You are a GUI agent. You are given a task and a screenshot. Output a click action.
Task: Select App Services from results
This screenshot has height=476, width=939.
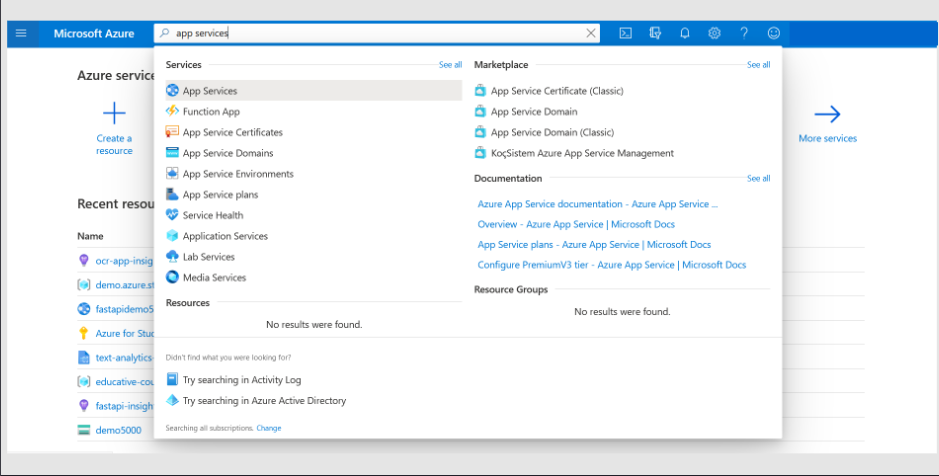314,90
